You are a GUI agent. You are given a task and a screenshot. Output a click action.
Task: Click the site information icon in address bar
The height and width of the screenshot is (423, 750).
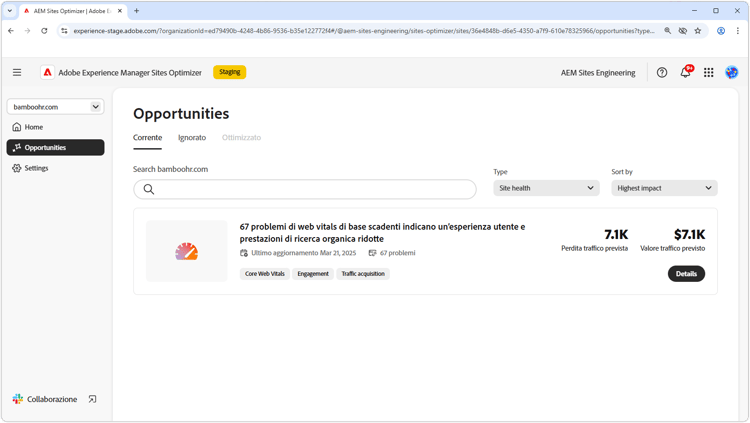point(64,31)
